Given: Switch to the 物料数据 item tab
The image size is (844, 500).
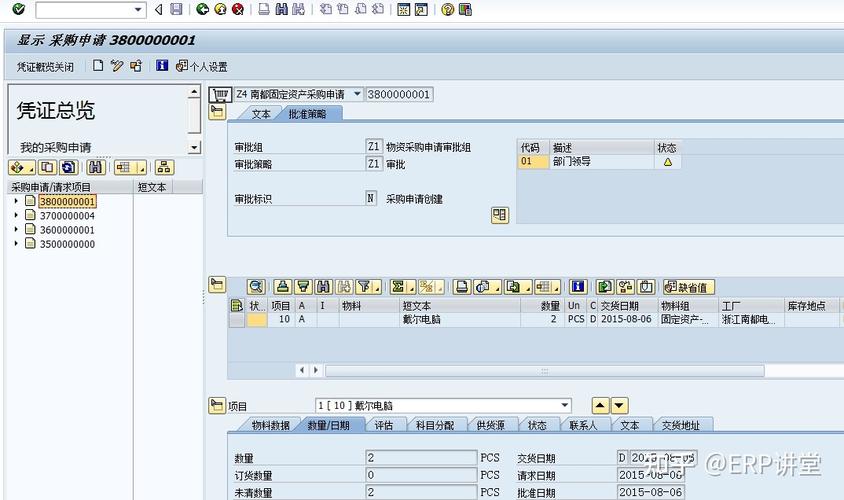Looking at the screenshot, I should coord(270,425).
